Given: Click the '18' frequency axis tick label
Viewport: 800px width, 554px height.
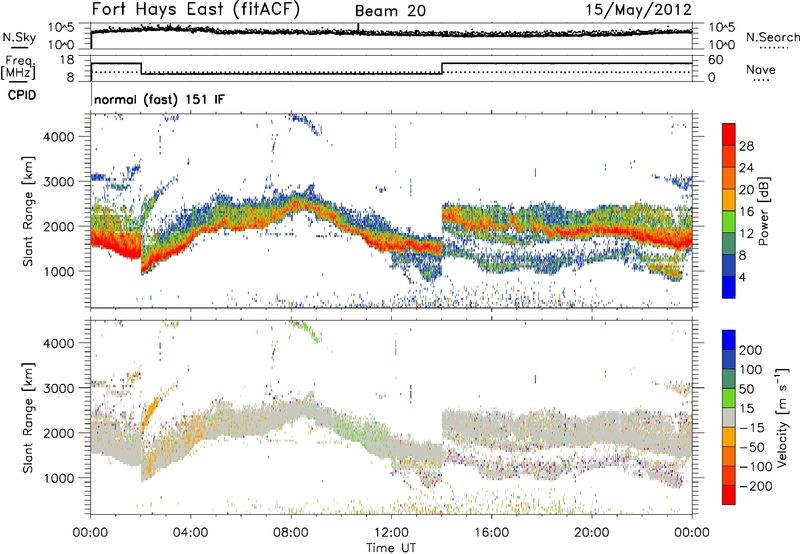Looking at the screenshot, I should tap(66, 60).
